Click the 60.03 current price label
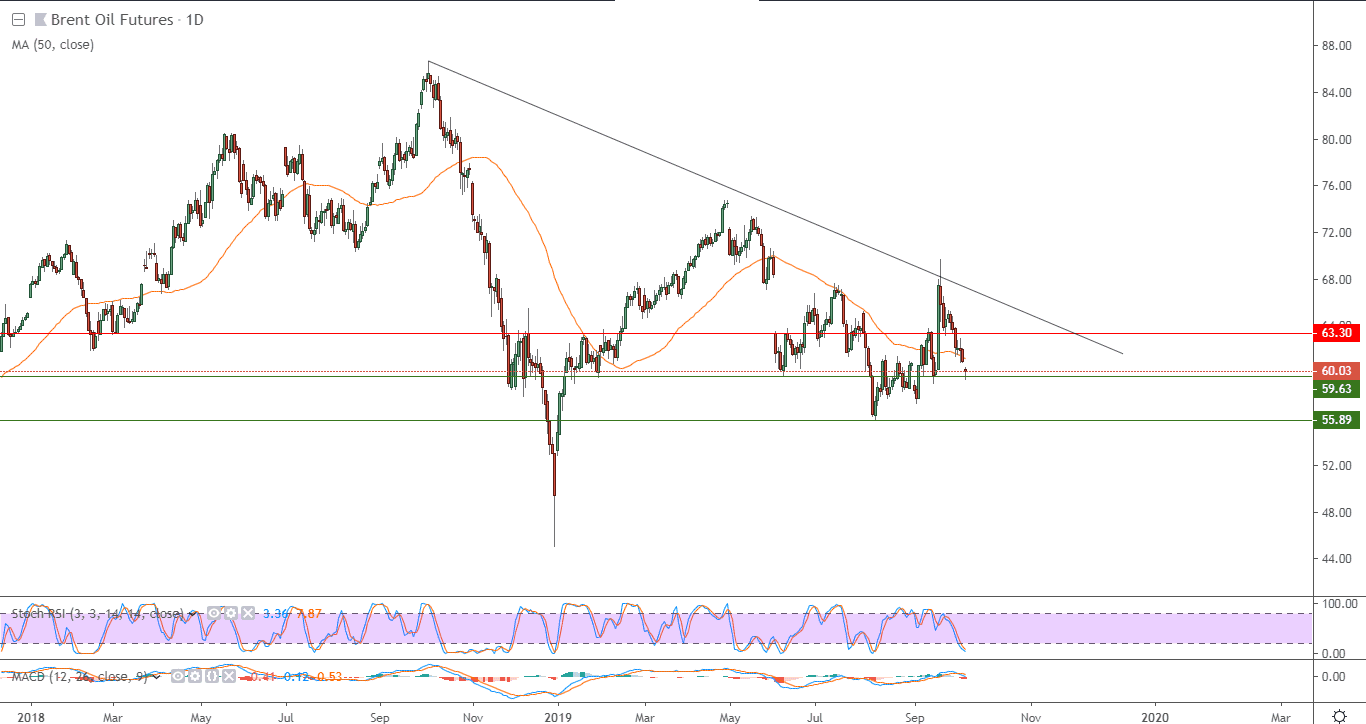 [x=1337, y=371]
